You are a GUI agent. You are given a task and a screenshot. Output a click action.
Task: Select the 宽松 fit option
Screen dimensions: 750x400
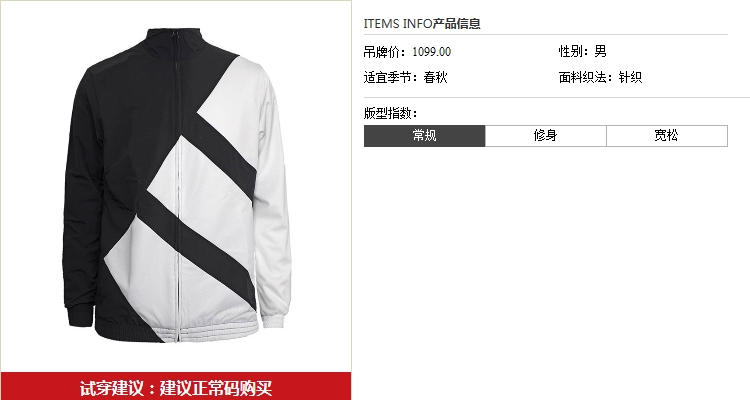coord(667,136)
